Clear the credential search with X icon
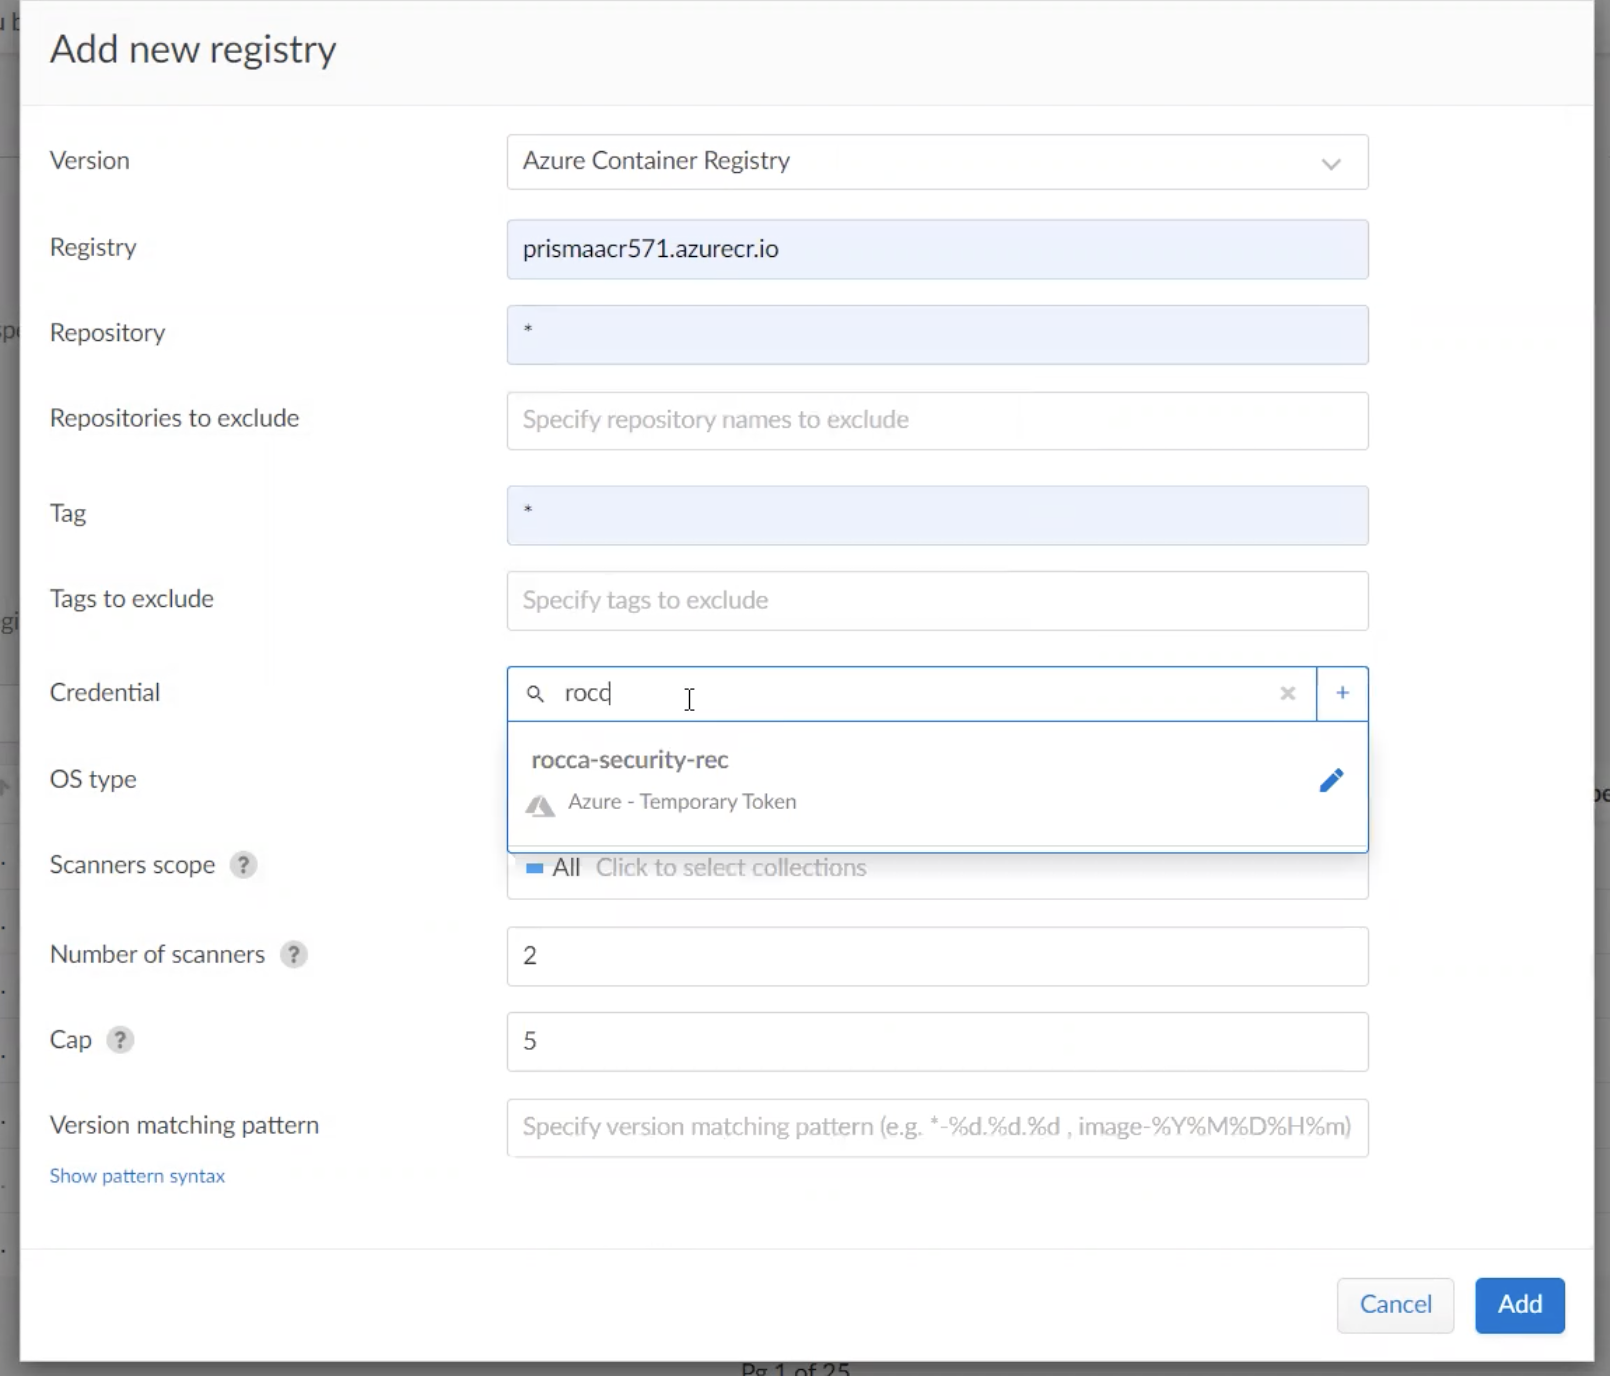 tap(1288, 693)
